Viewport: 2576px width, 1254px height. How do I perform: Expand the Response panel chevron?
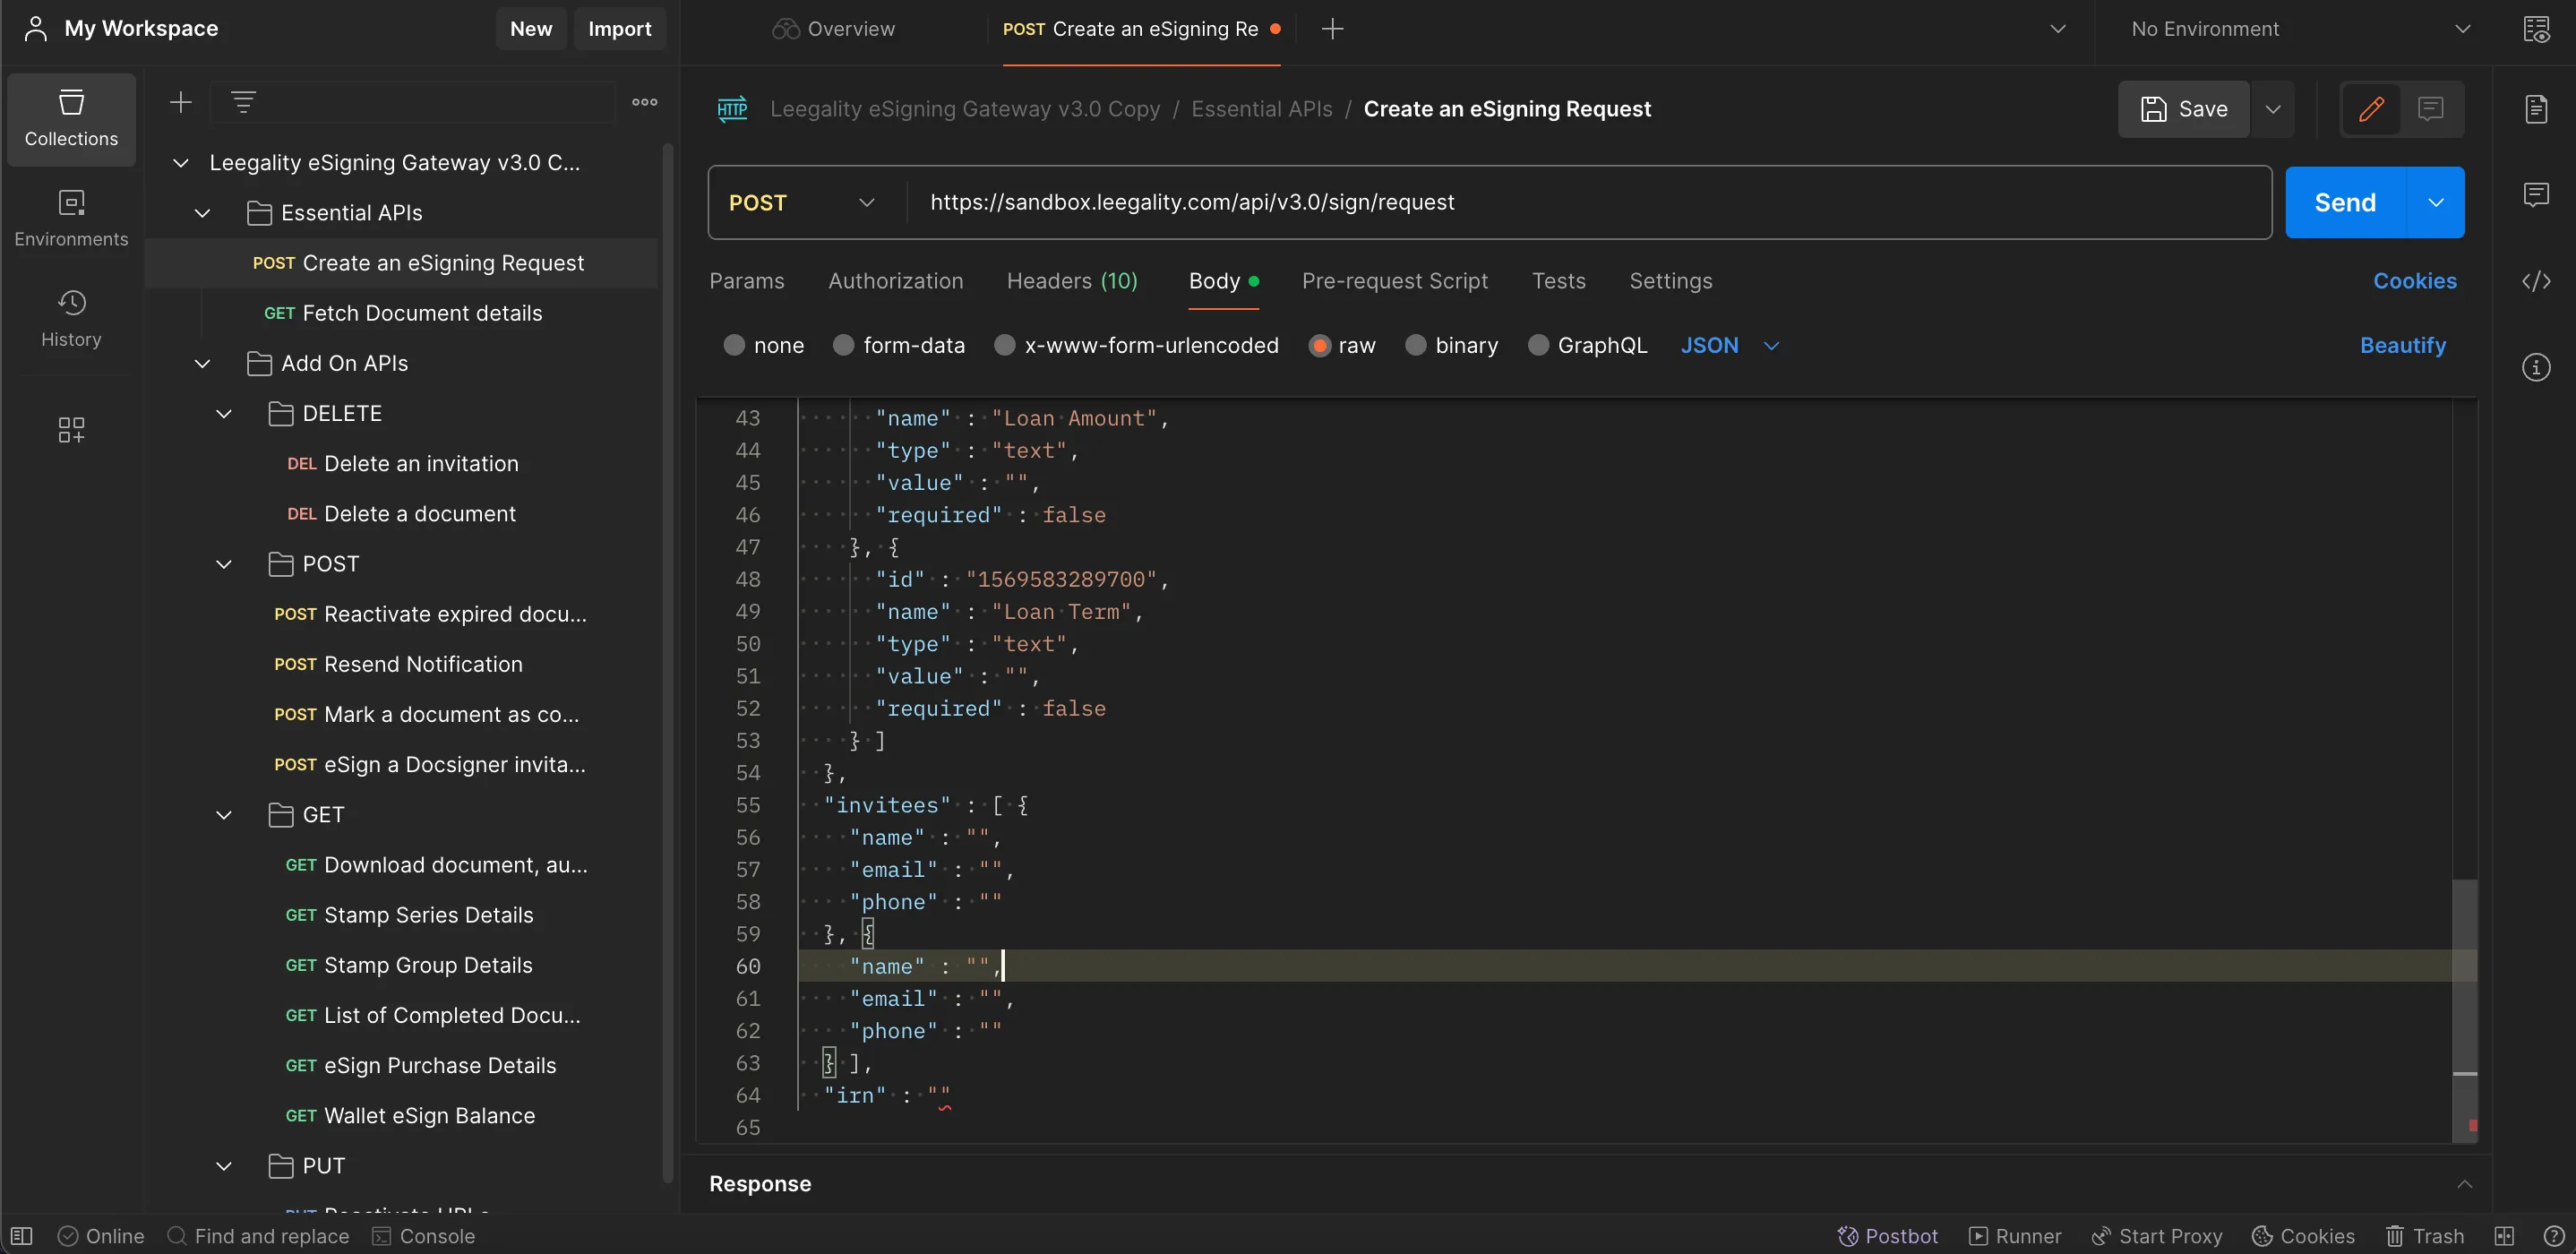point(2464,1184)
